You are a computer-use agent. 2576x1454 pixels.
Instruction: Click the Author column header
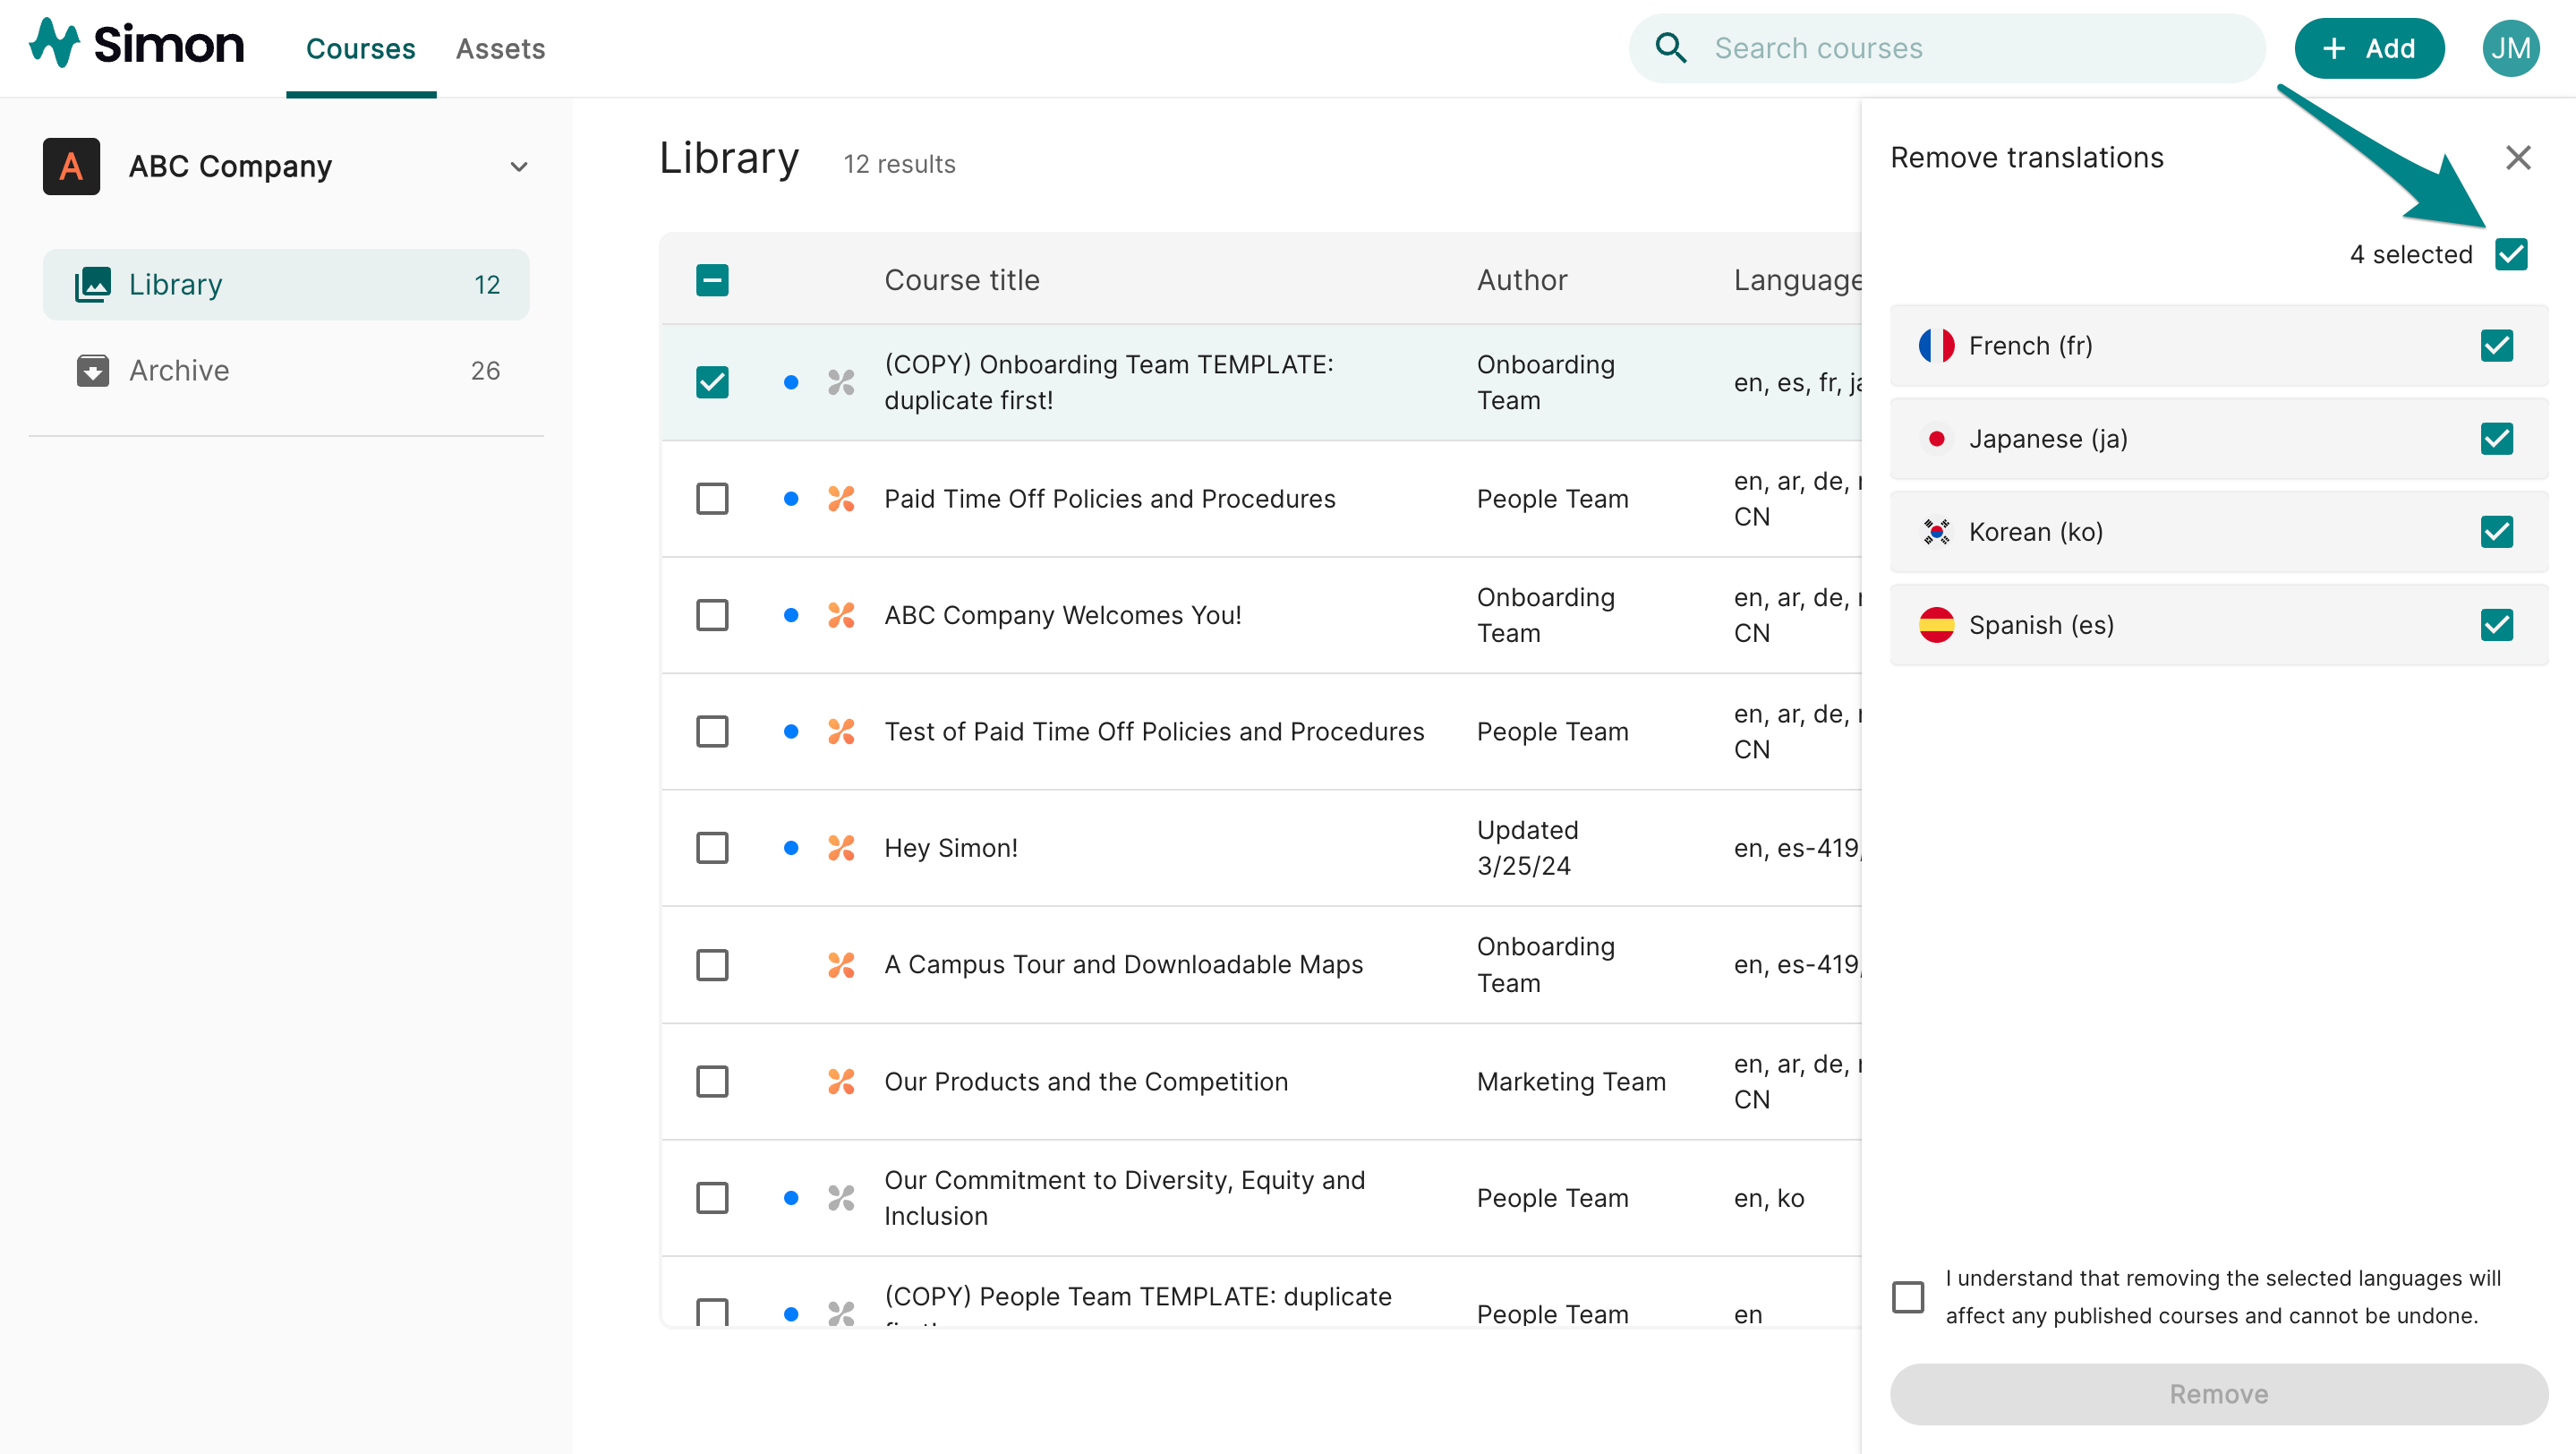[1521, 280]
